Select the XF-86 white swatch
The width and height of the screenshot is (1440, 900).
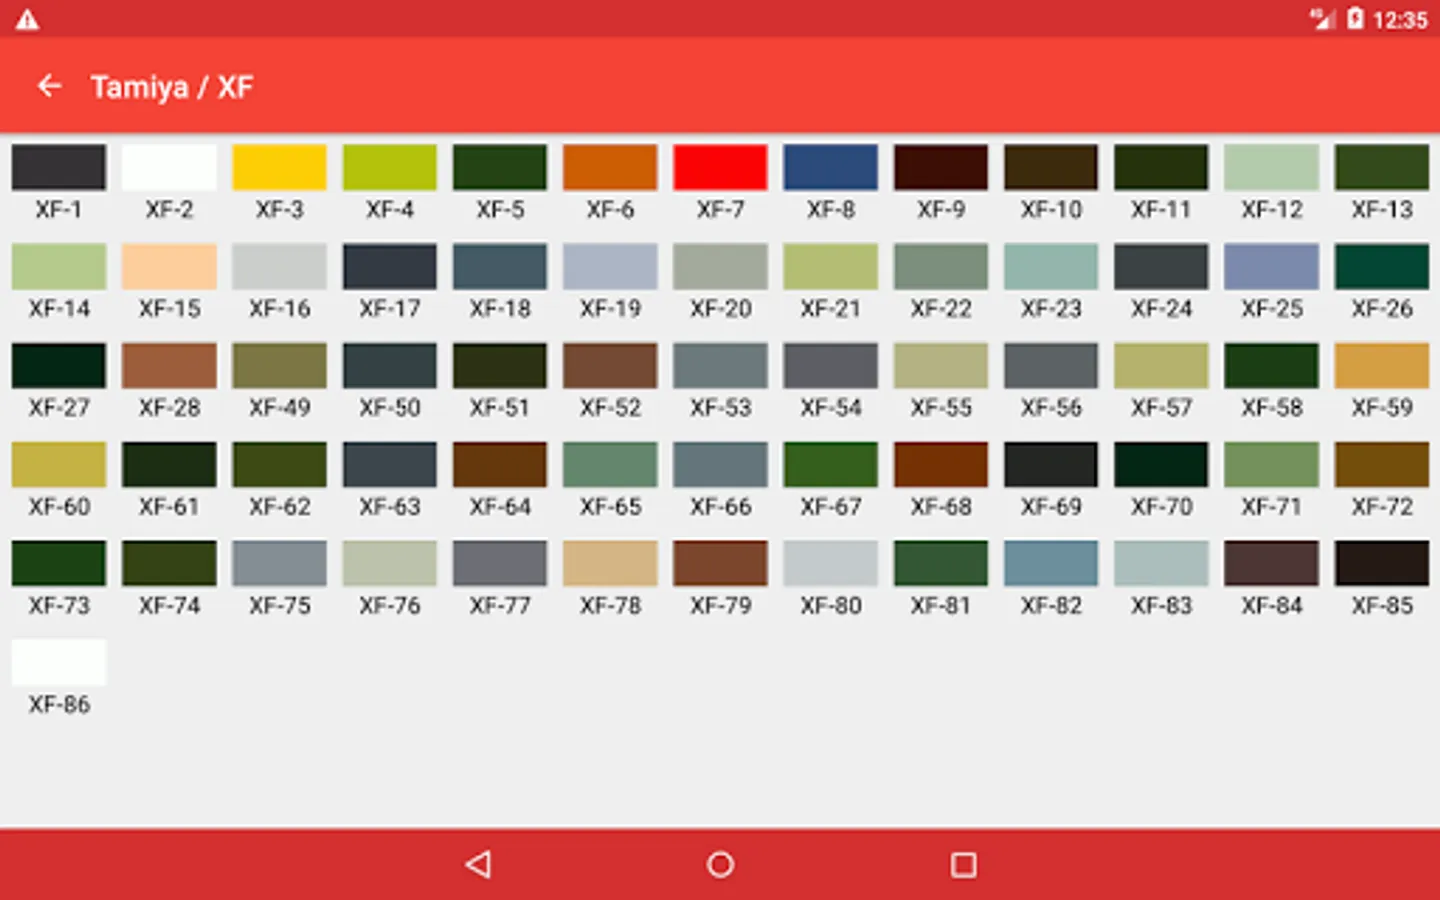pyautogui.click(x=59, y=662)
